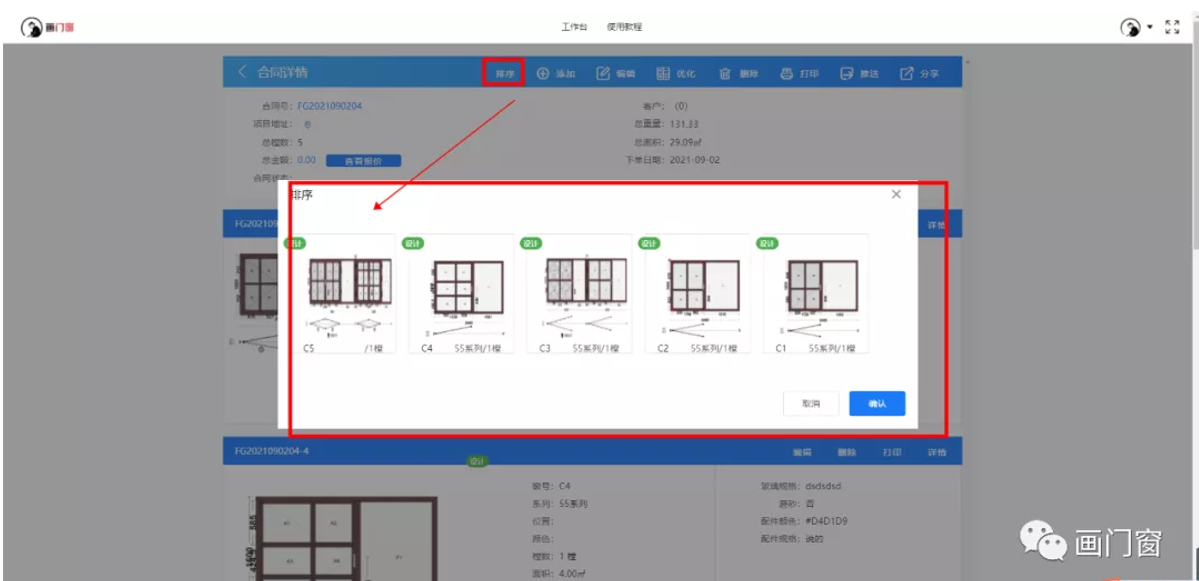This screenshot has width=1199, height=581.
Task: Click the 编辑 pencil icon in header
Action: click(603, 73)
